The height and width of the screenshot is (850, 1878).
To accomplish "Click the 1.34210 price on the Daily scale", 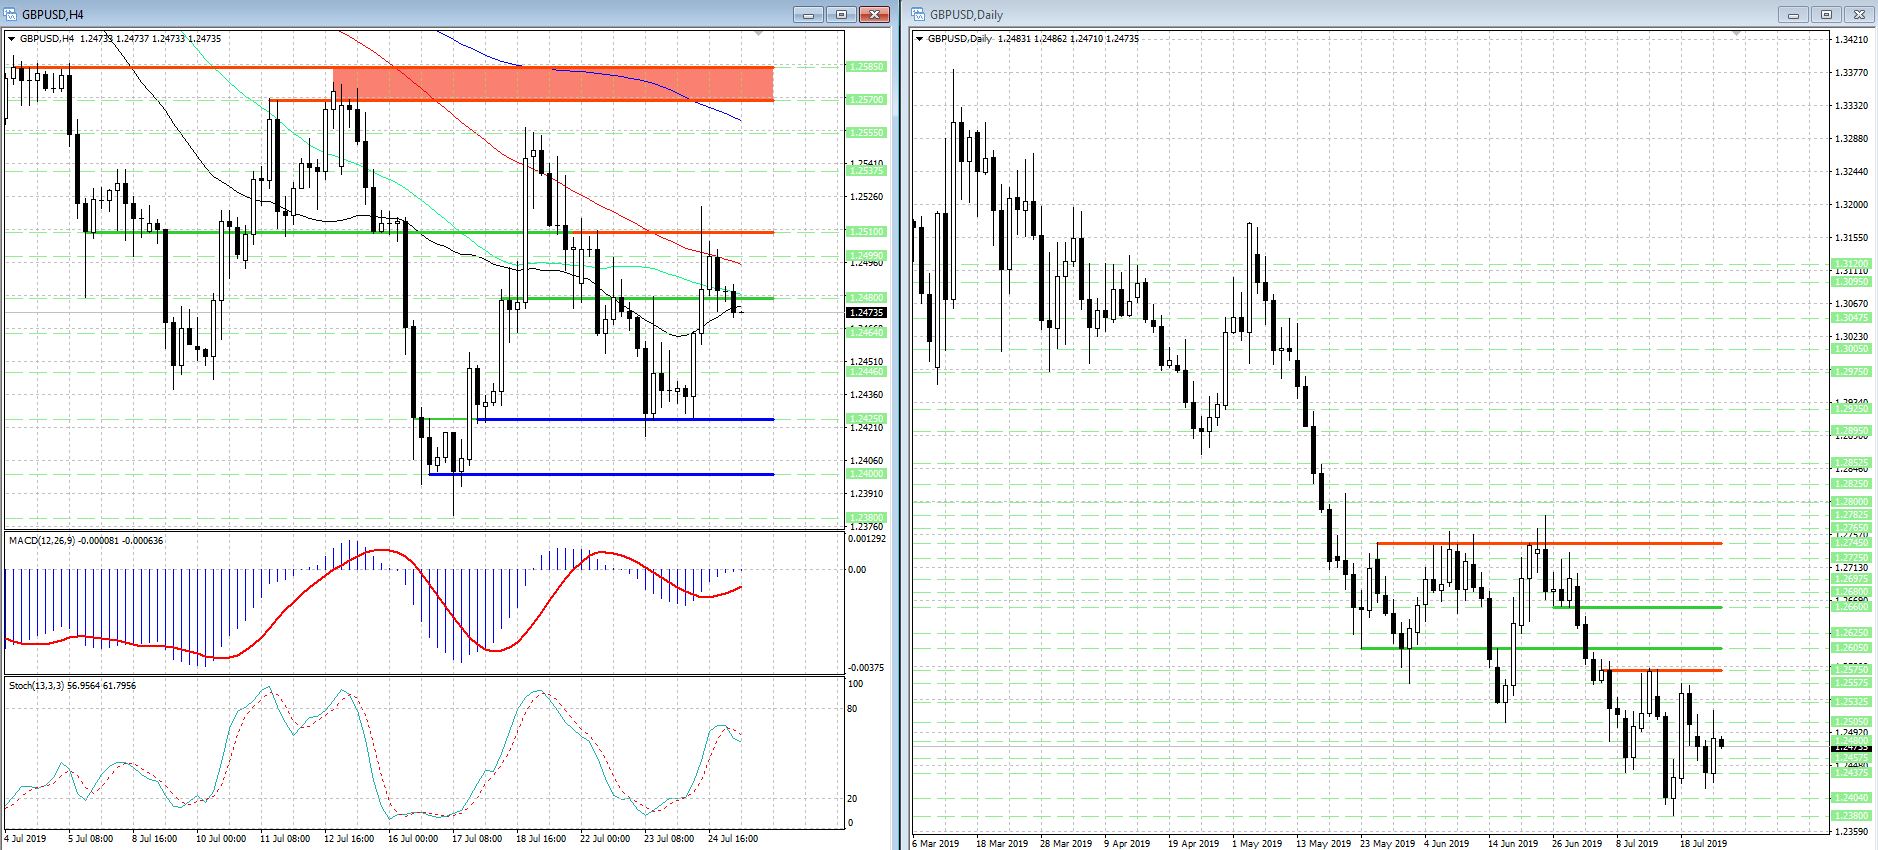I will point(1852,40).
